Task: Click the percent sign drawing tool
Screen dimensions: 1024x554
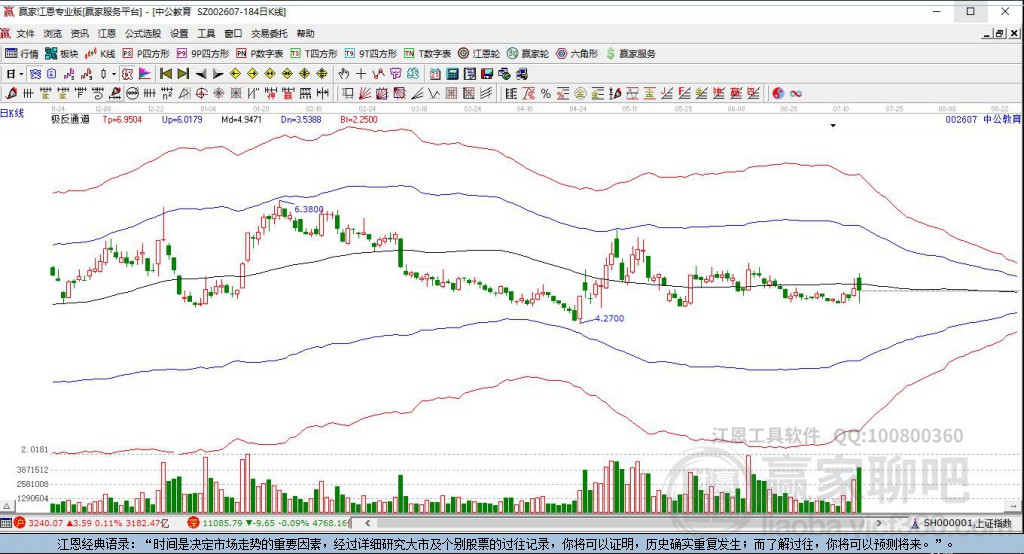Action: (545, 93)
